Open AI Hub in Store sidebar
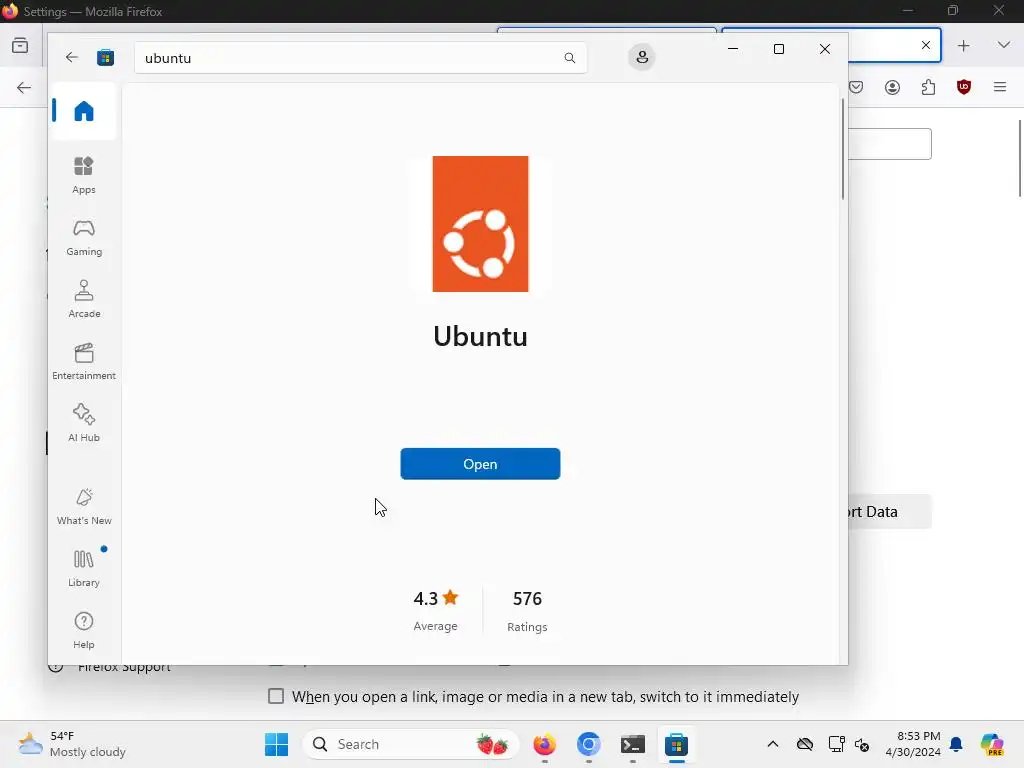 click(x=84, y=423)
